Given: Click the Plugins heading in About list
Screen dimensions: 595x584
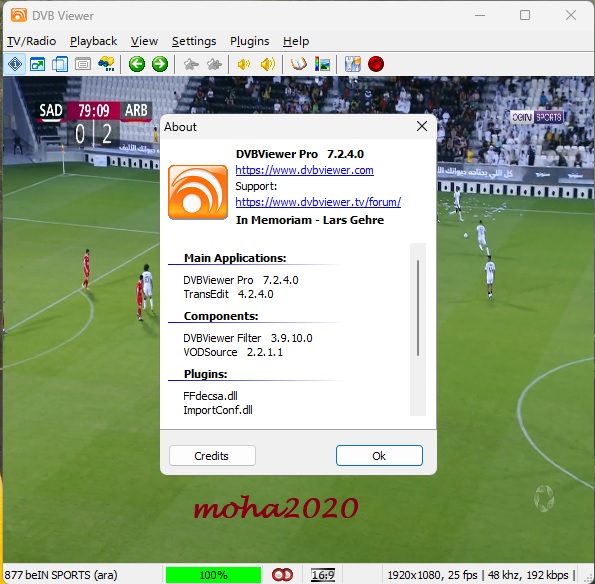Looking at the screenshot, I should (205, 374).
